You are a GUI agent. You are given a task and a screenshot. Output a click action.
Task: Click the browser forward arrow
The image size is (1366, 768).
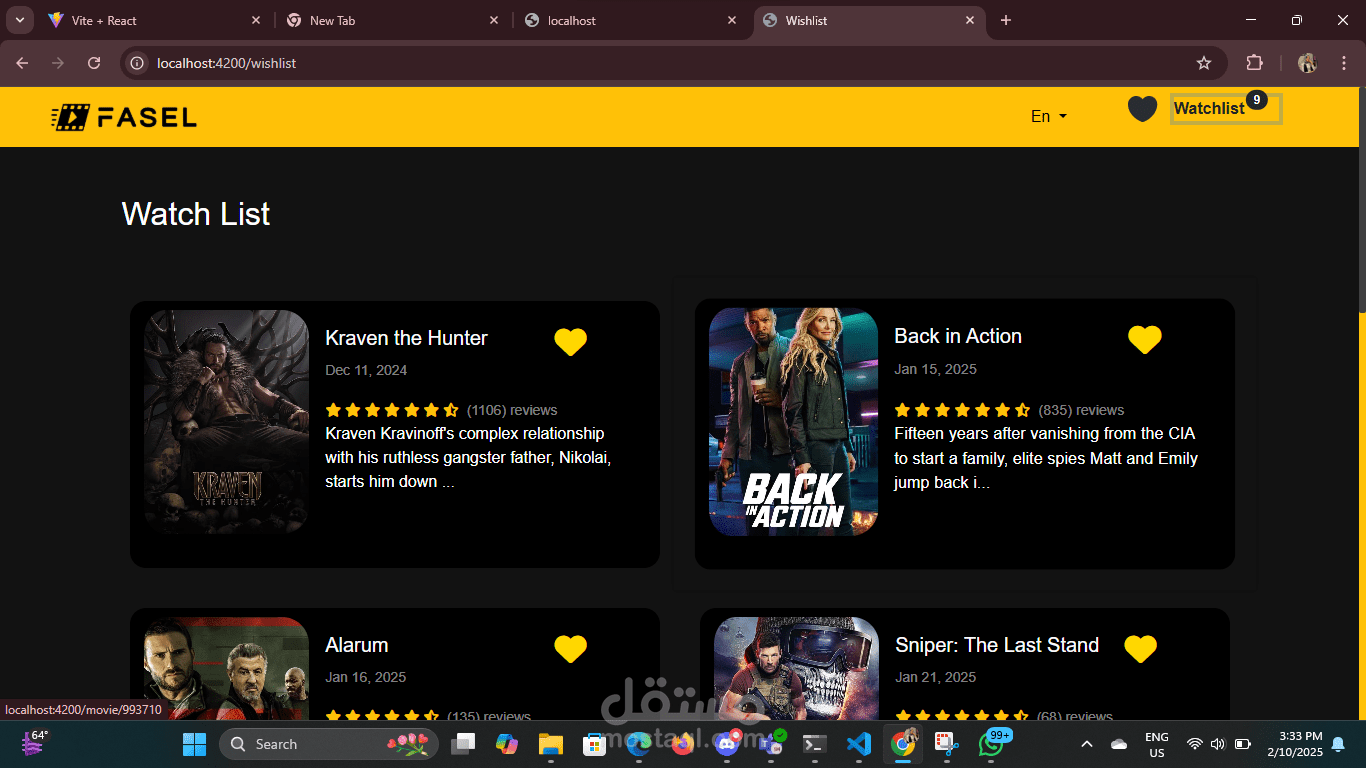58,63
